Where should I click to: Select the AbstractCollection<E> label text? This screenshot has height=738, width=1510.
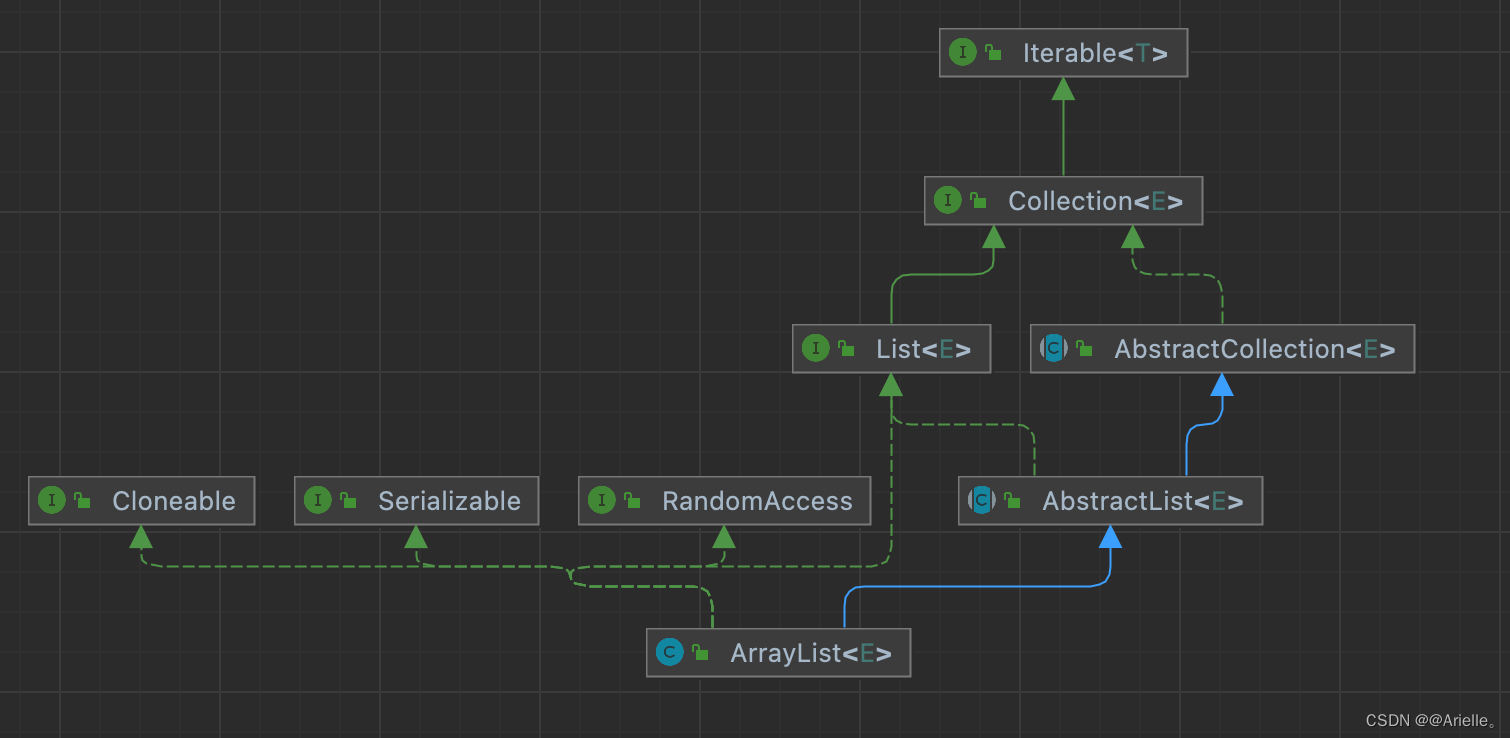(1255, 349)
